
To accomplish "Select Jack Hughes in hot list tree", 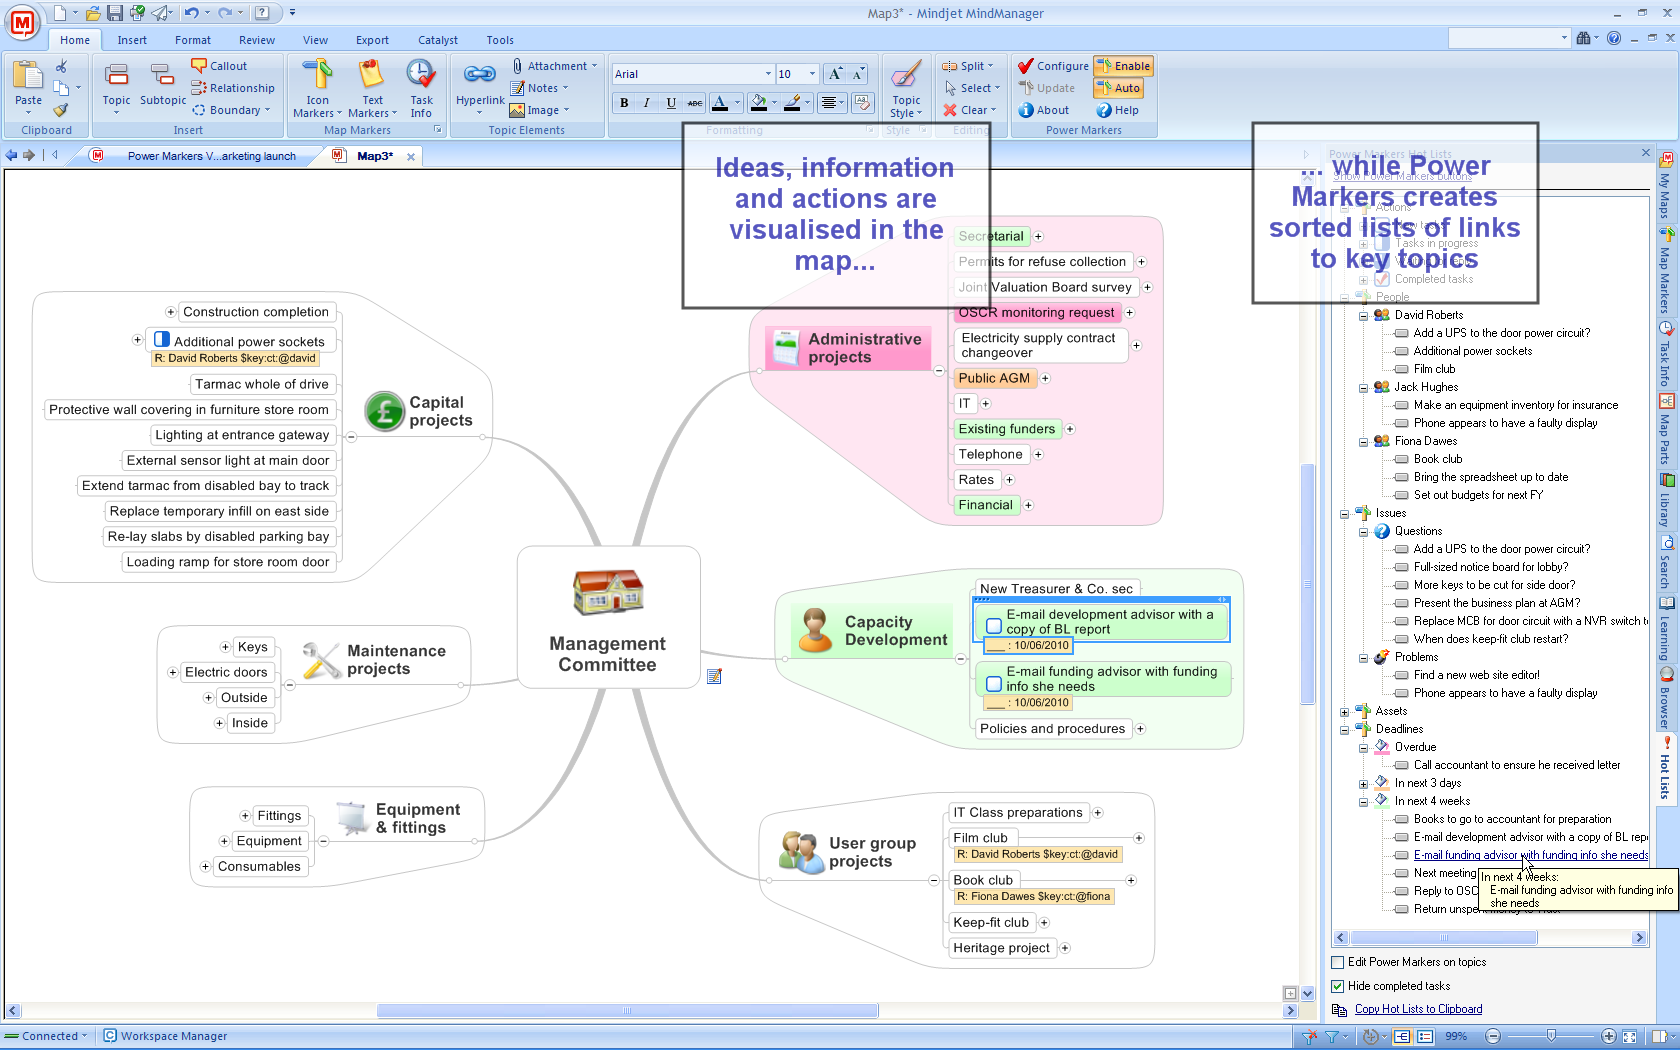I will click(x=1426, y=387).
